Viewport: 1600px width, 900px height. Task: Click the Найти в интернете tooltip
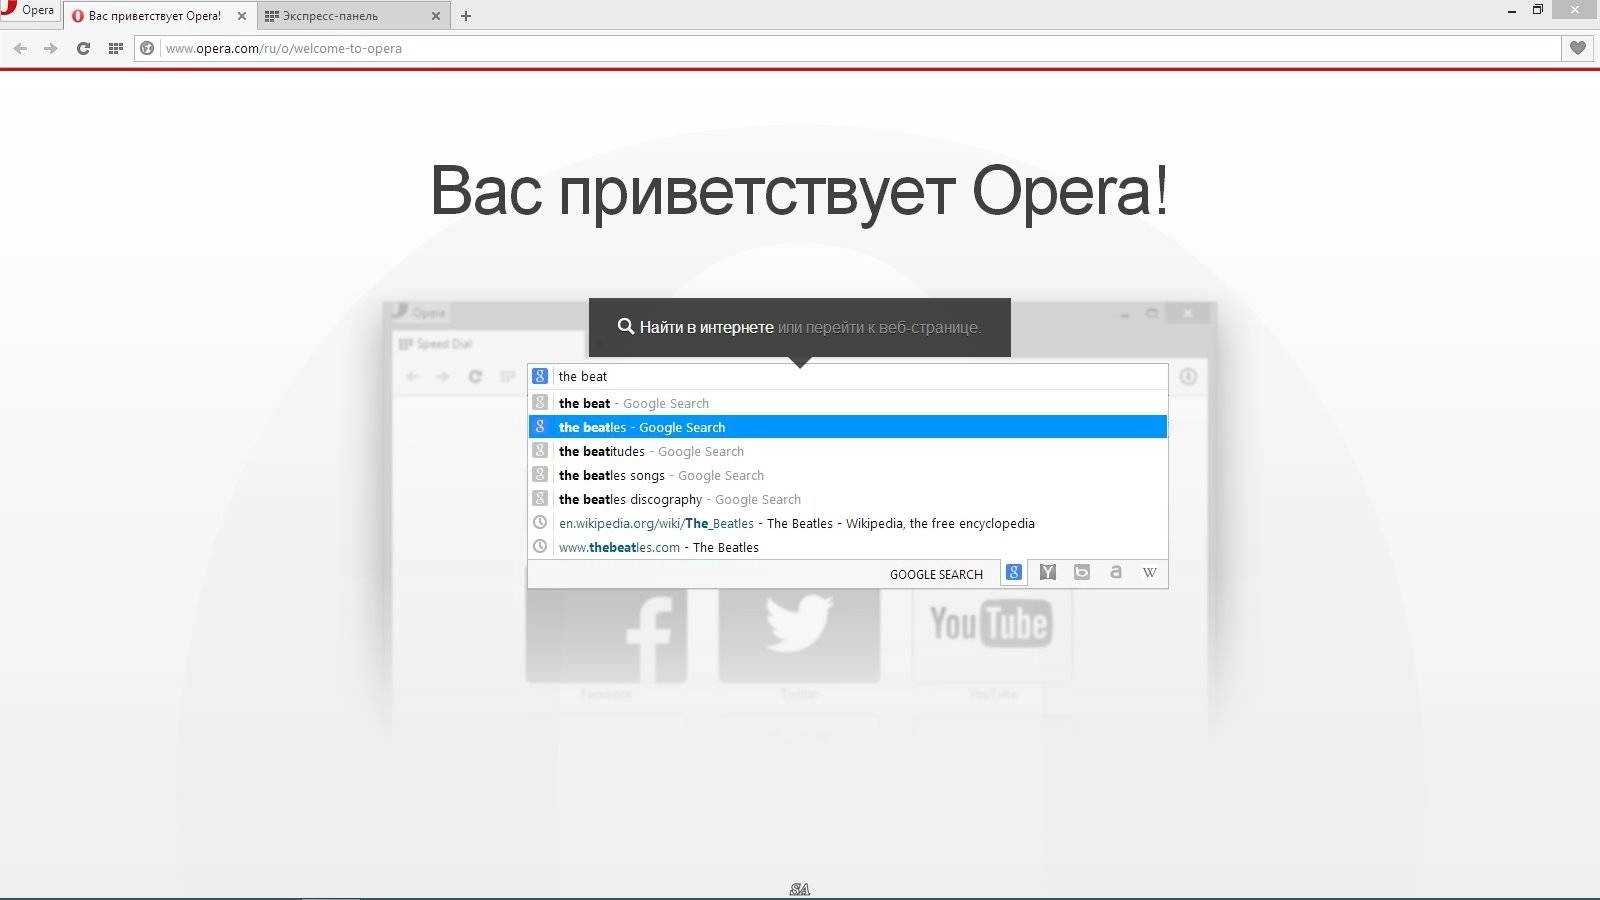tap(799, 327)
